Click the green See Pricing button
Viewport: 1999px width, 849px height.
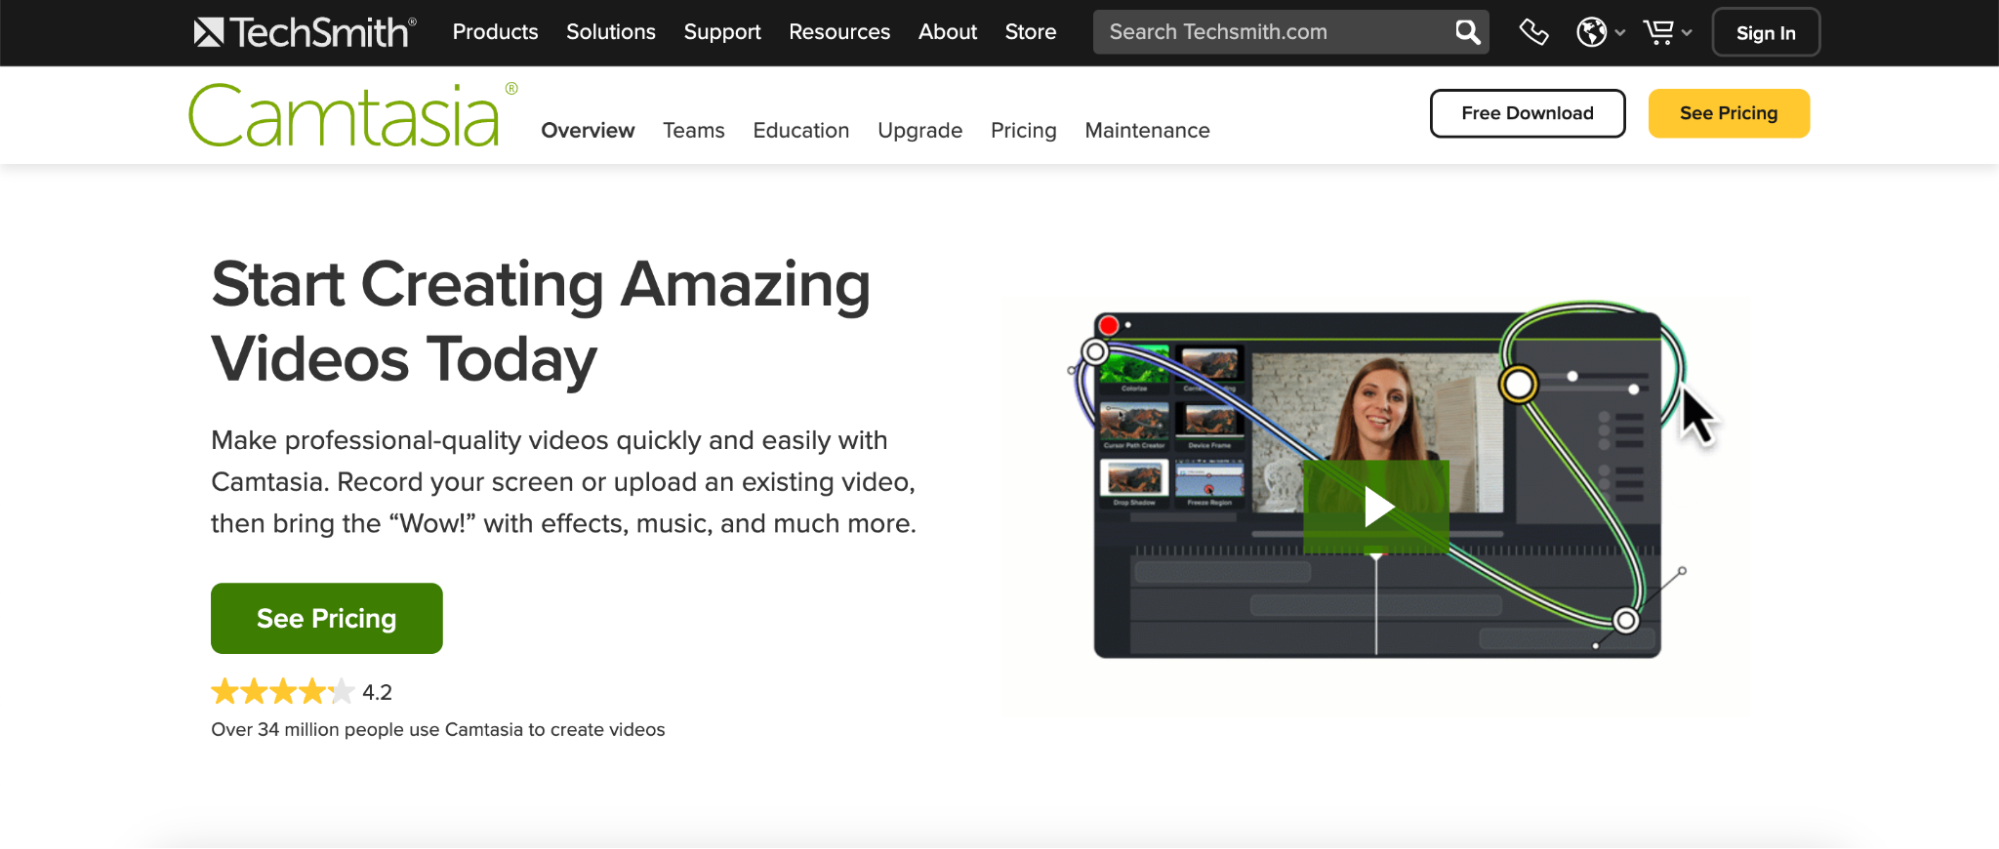coord(327,618)
